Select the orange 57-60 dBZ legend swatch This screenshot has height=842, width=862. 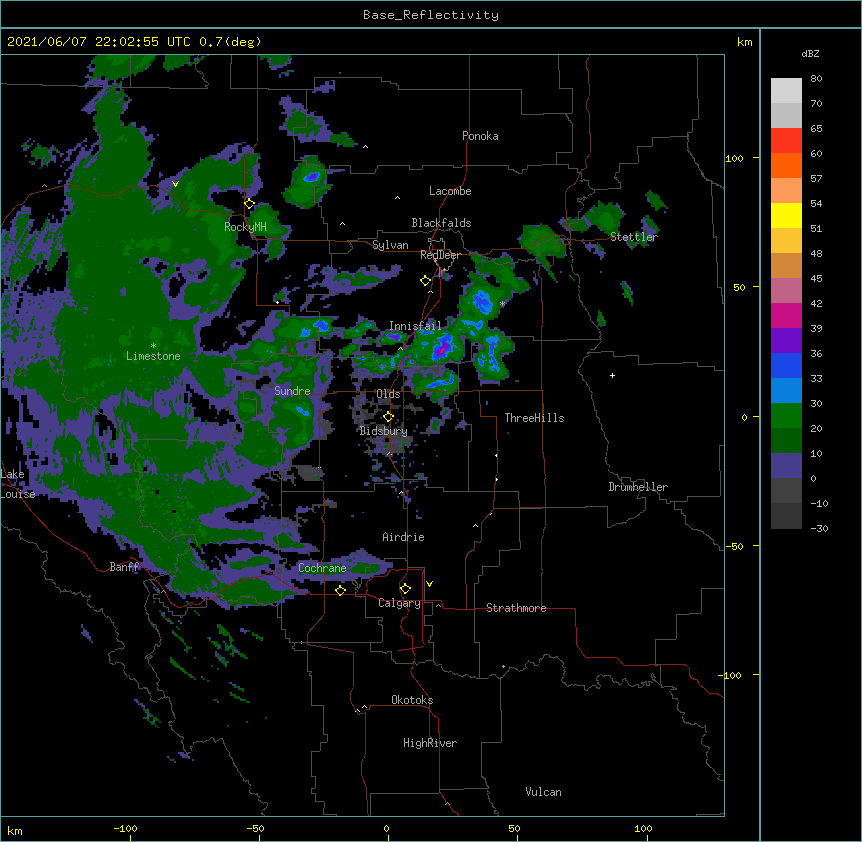[x=786, y=165]
